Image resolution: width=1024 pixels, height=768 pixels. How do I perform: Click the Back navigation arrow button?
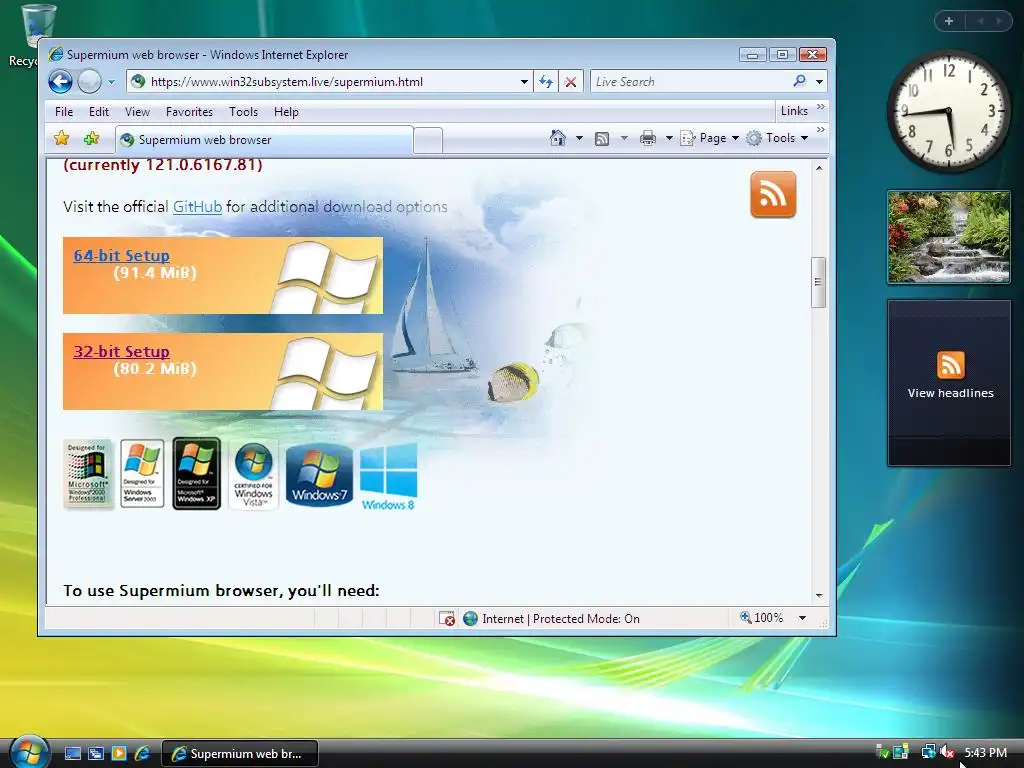[60, 82]
